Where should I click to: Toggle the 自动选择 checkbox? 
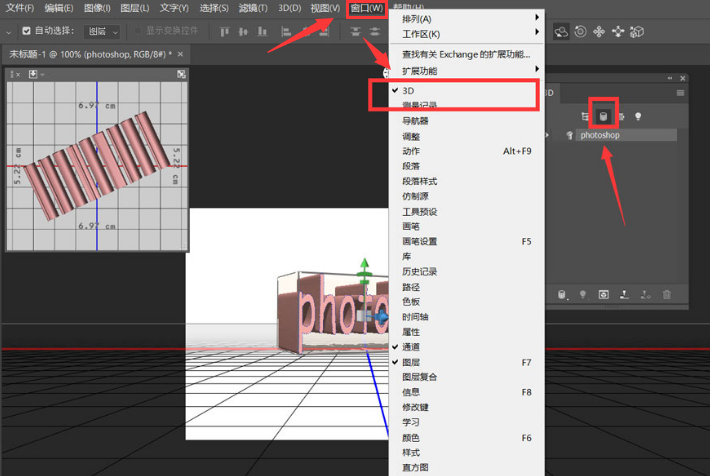click(26, 31)
